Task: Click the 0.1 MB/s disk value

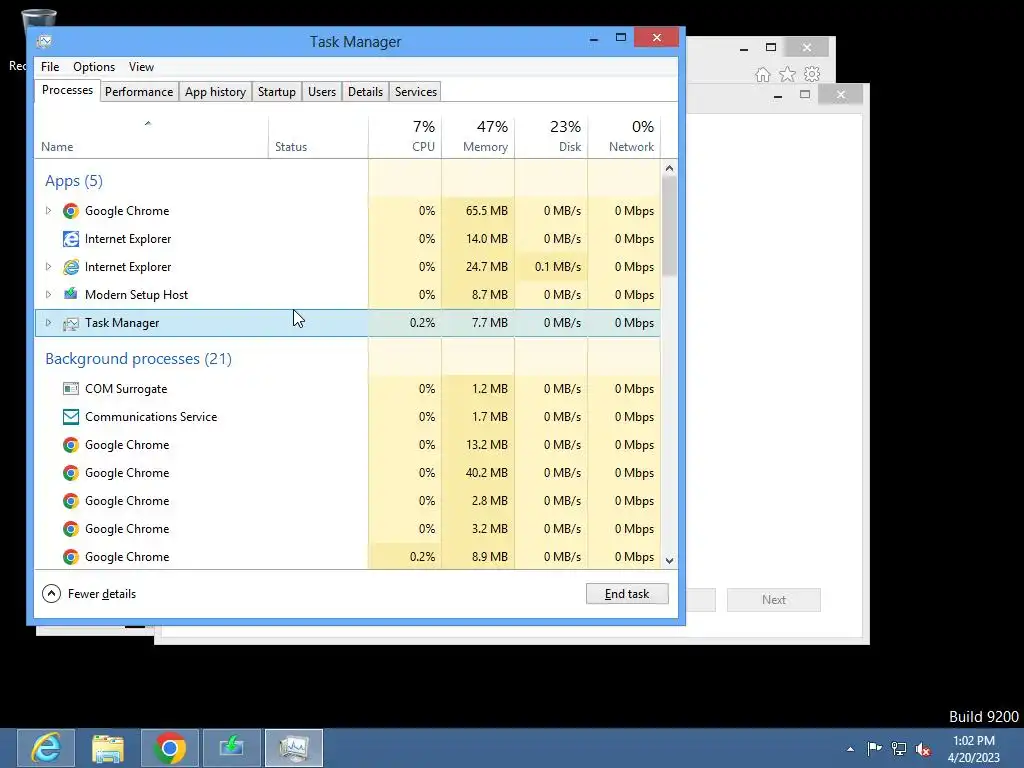Action: (558, 267)
